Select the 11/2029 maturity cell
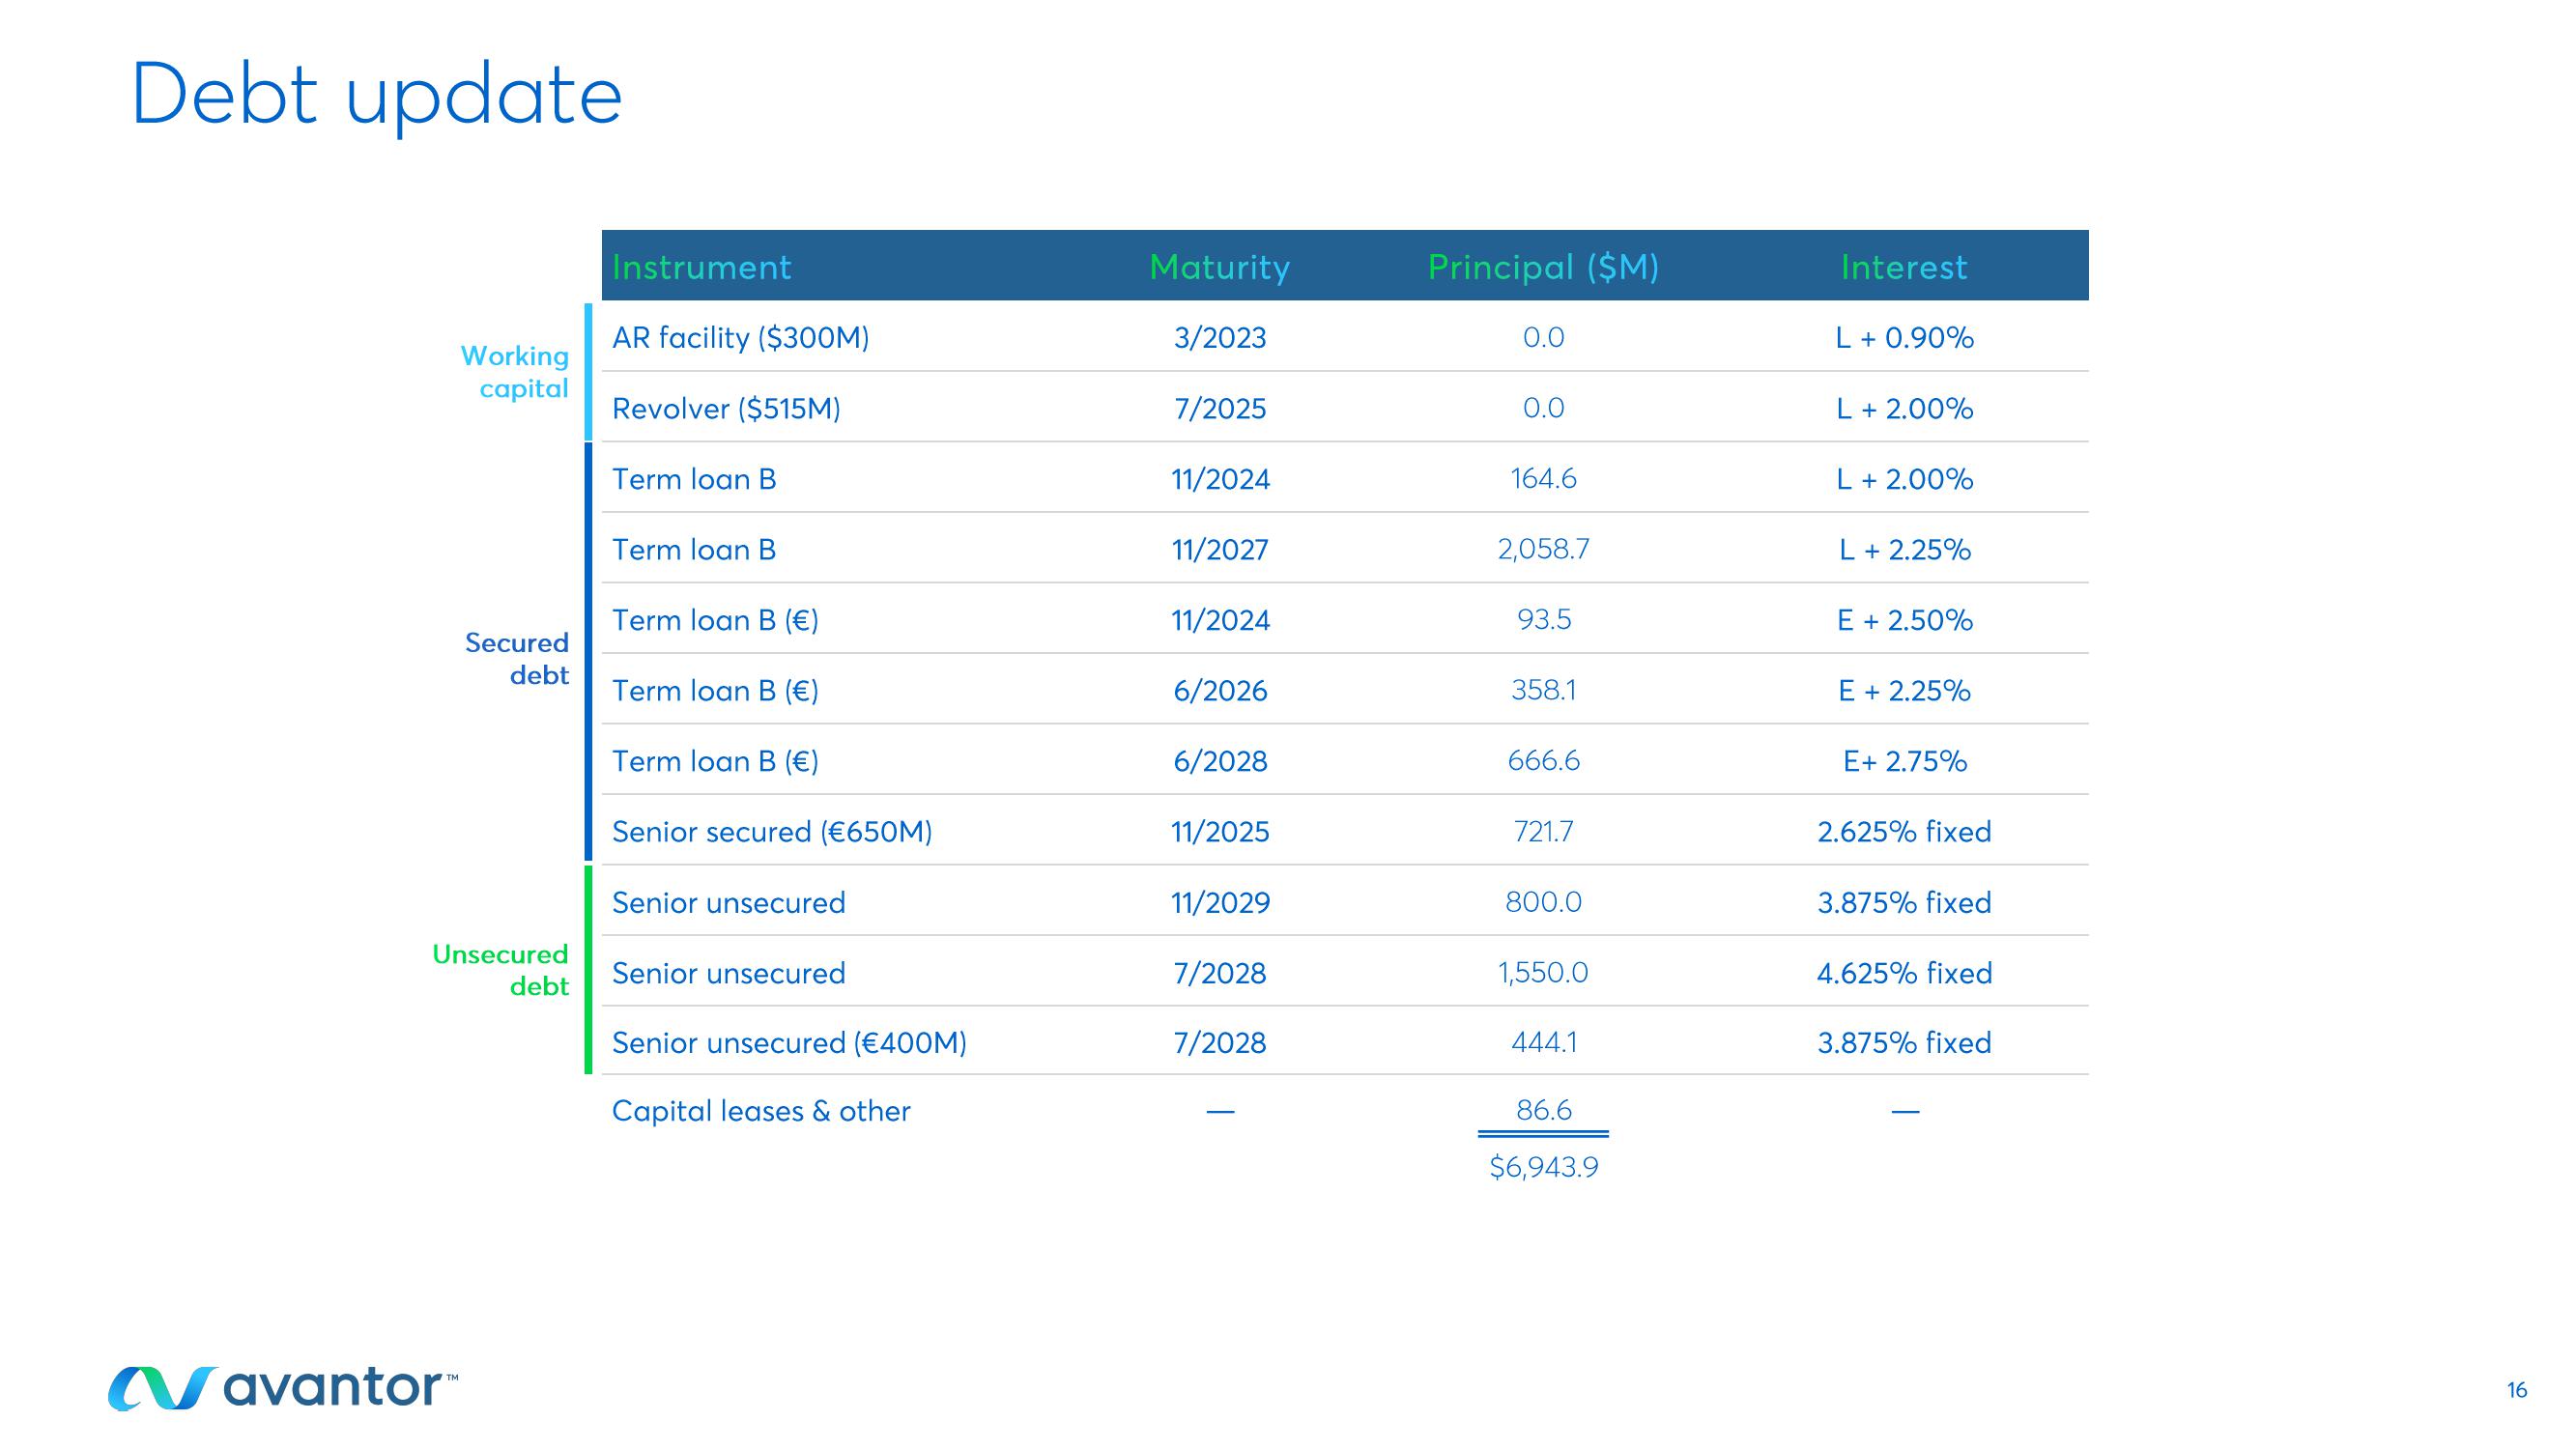This screenshot has width=2576, height=1449. [x=1220, y=903]
